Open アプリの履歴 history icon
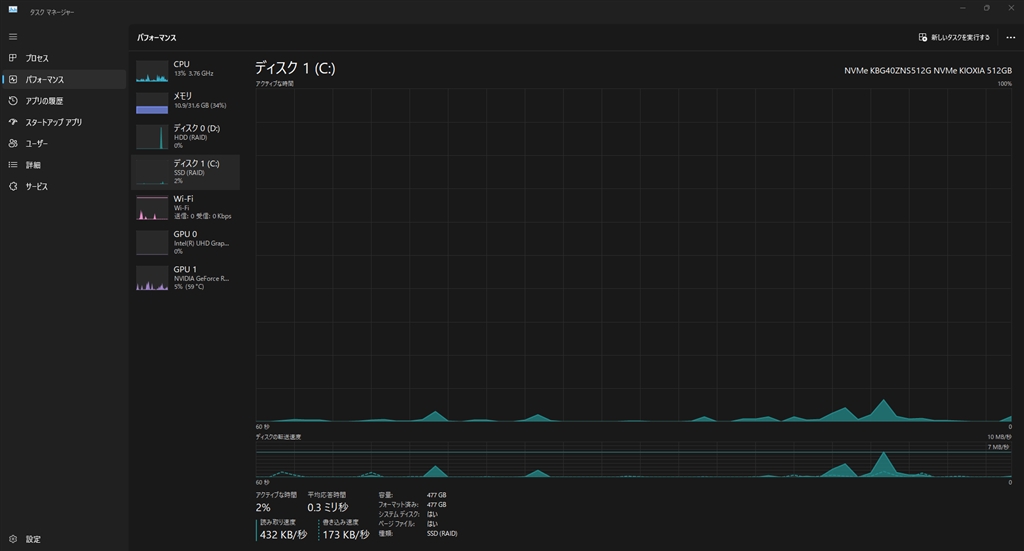The width and height of the screenshot is (1024, 551). [x=13, y=101]
